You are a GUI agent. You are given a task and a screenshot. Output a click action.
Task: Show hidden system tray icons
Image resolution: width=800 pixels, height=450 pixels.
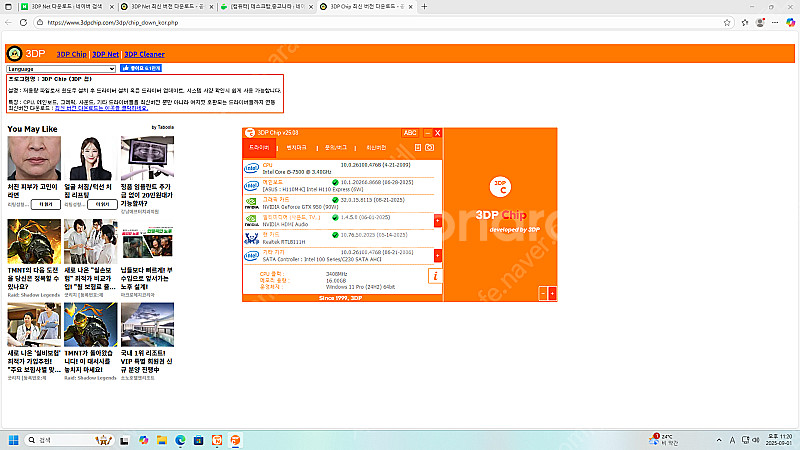(719, 440)
